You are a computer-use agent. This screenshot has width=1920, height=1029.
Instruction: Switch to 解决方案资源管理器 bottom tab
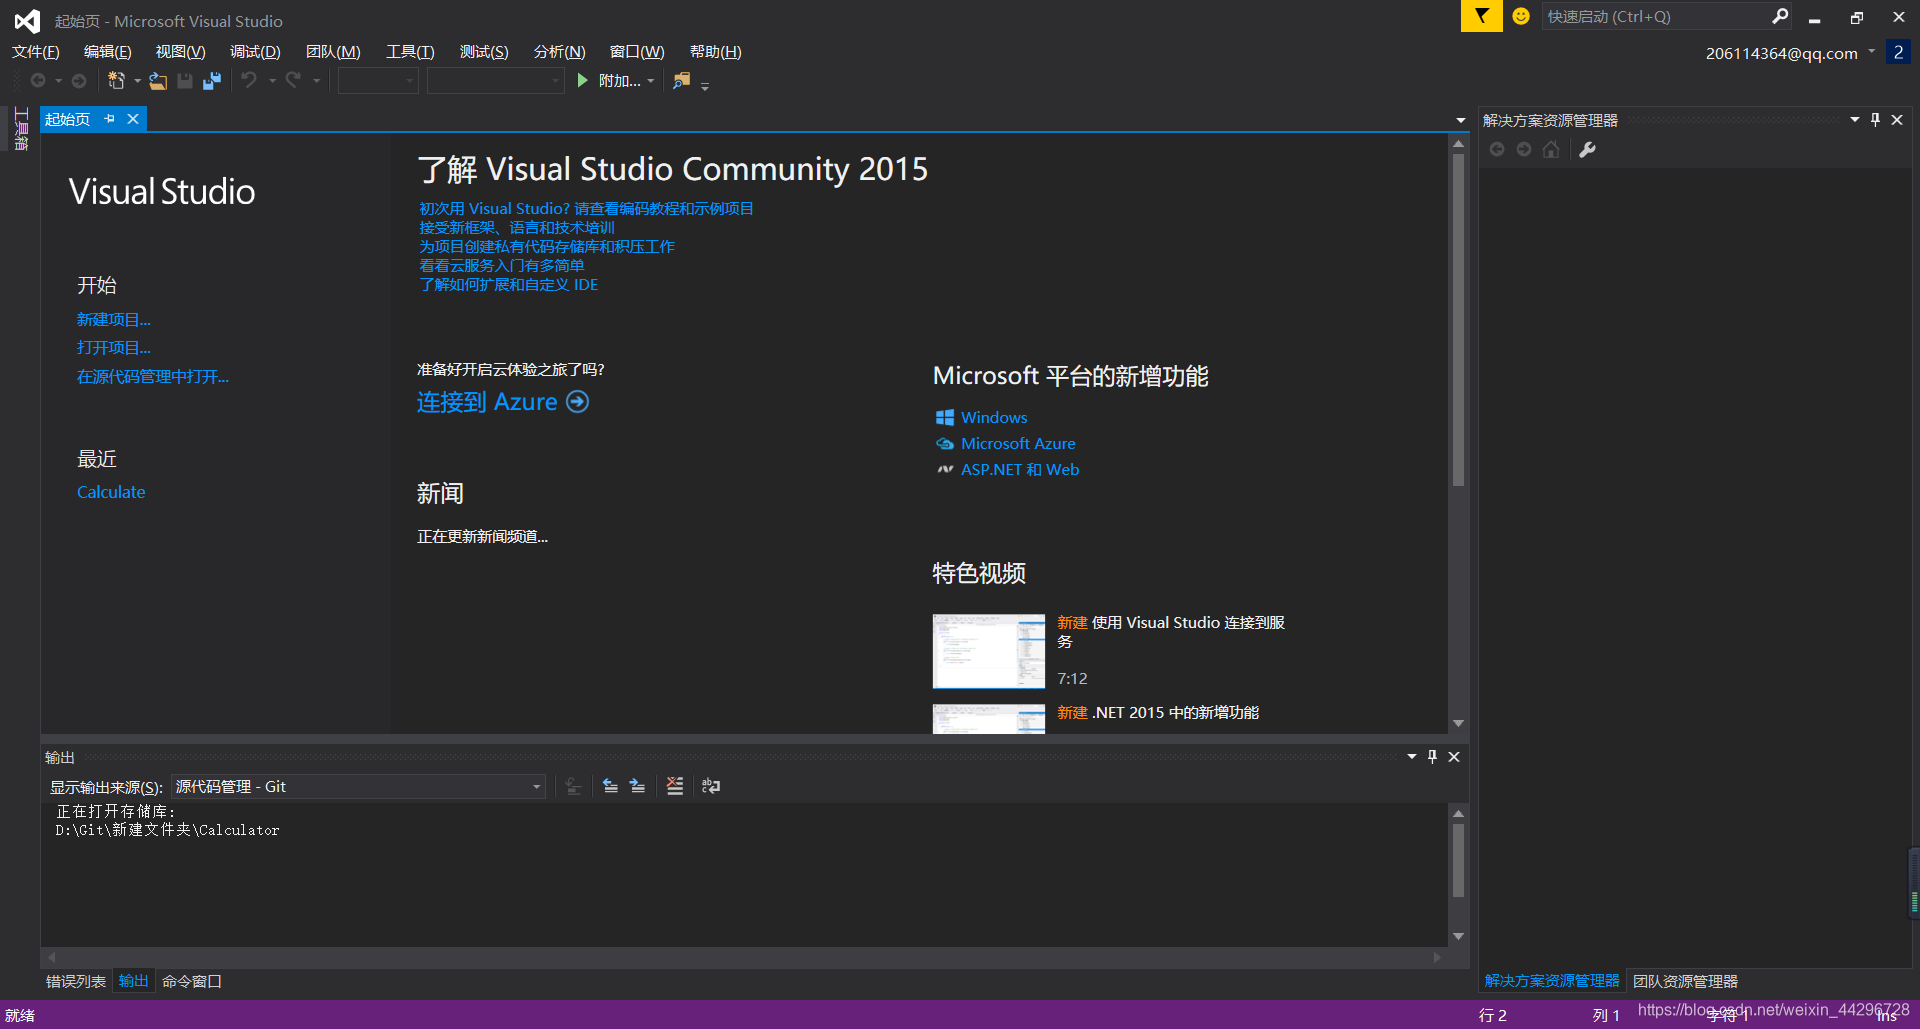(1551, 981)
